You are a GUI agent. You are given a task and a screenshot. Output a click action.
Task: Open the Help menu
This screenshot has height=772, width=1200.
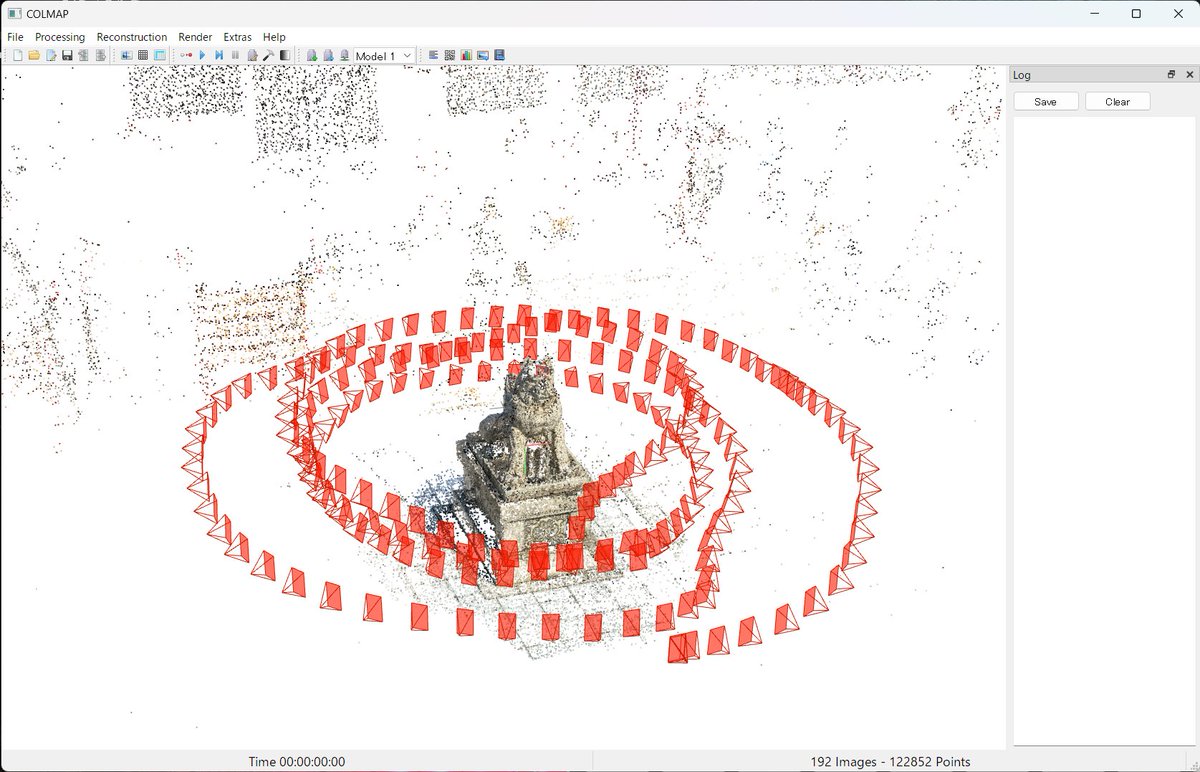[x=274, y=37]
